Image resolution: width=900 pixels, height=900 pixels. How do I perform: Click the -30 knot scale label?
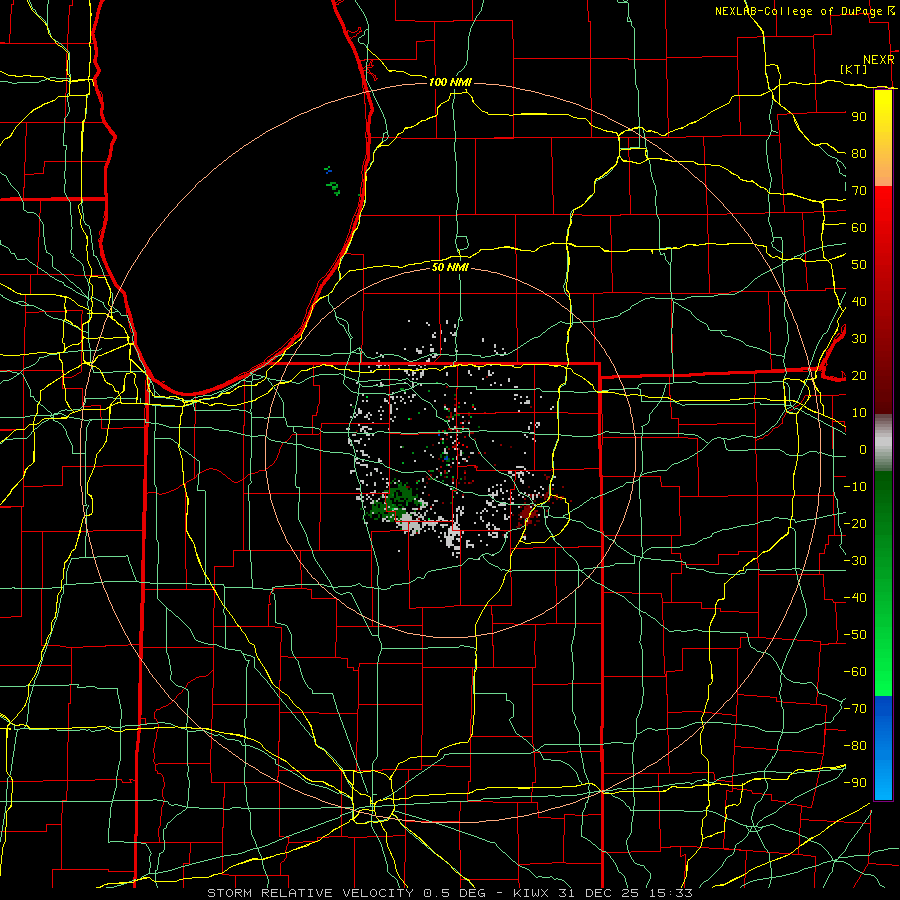855,561
